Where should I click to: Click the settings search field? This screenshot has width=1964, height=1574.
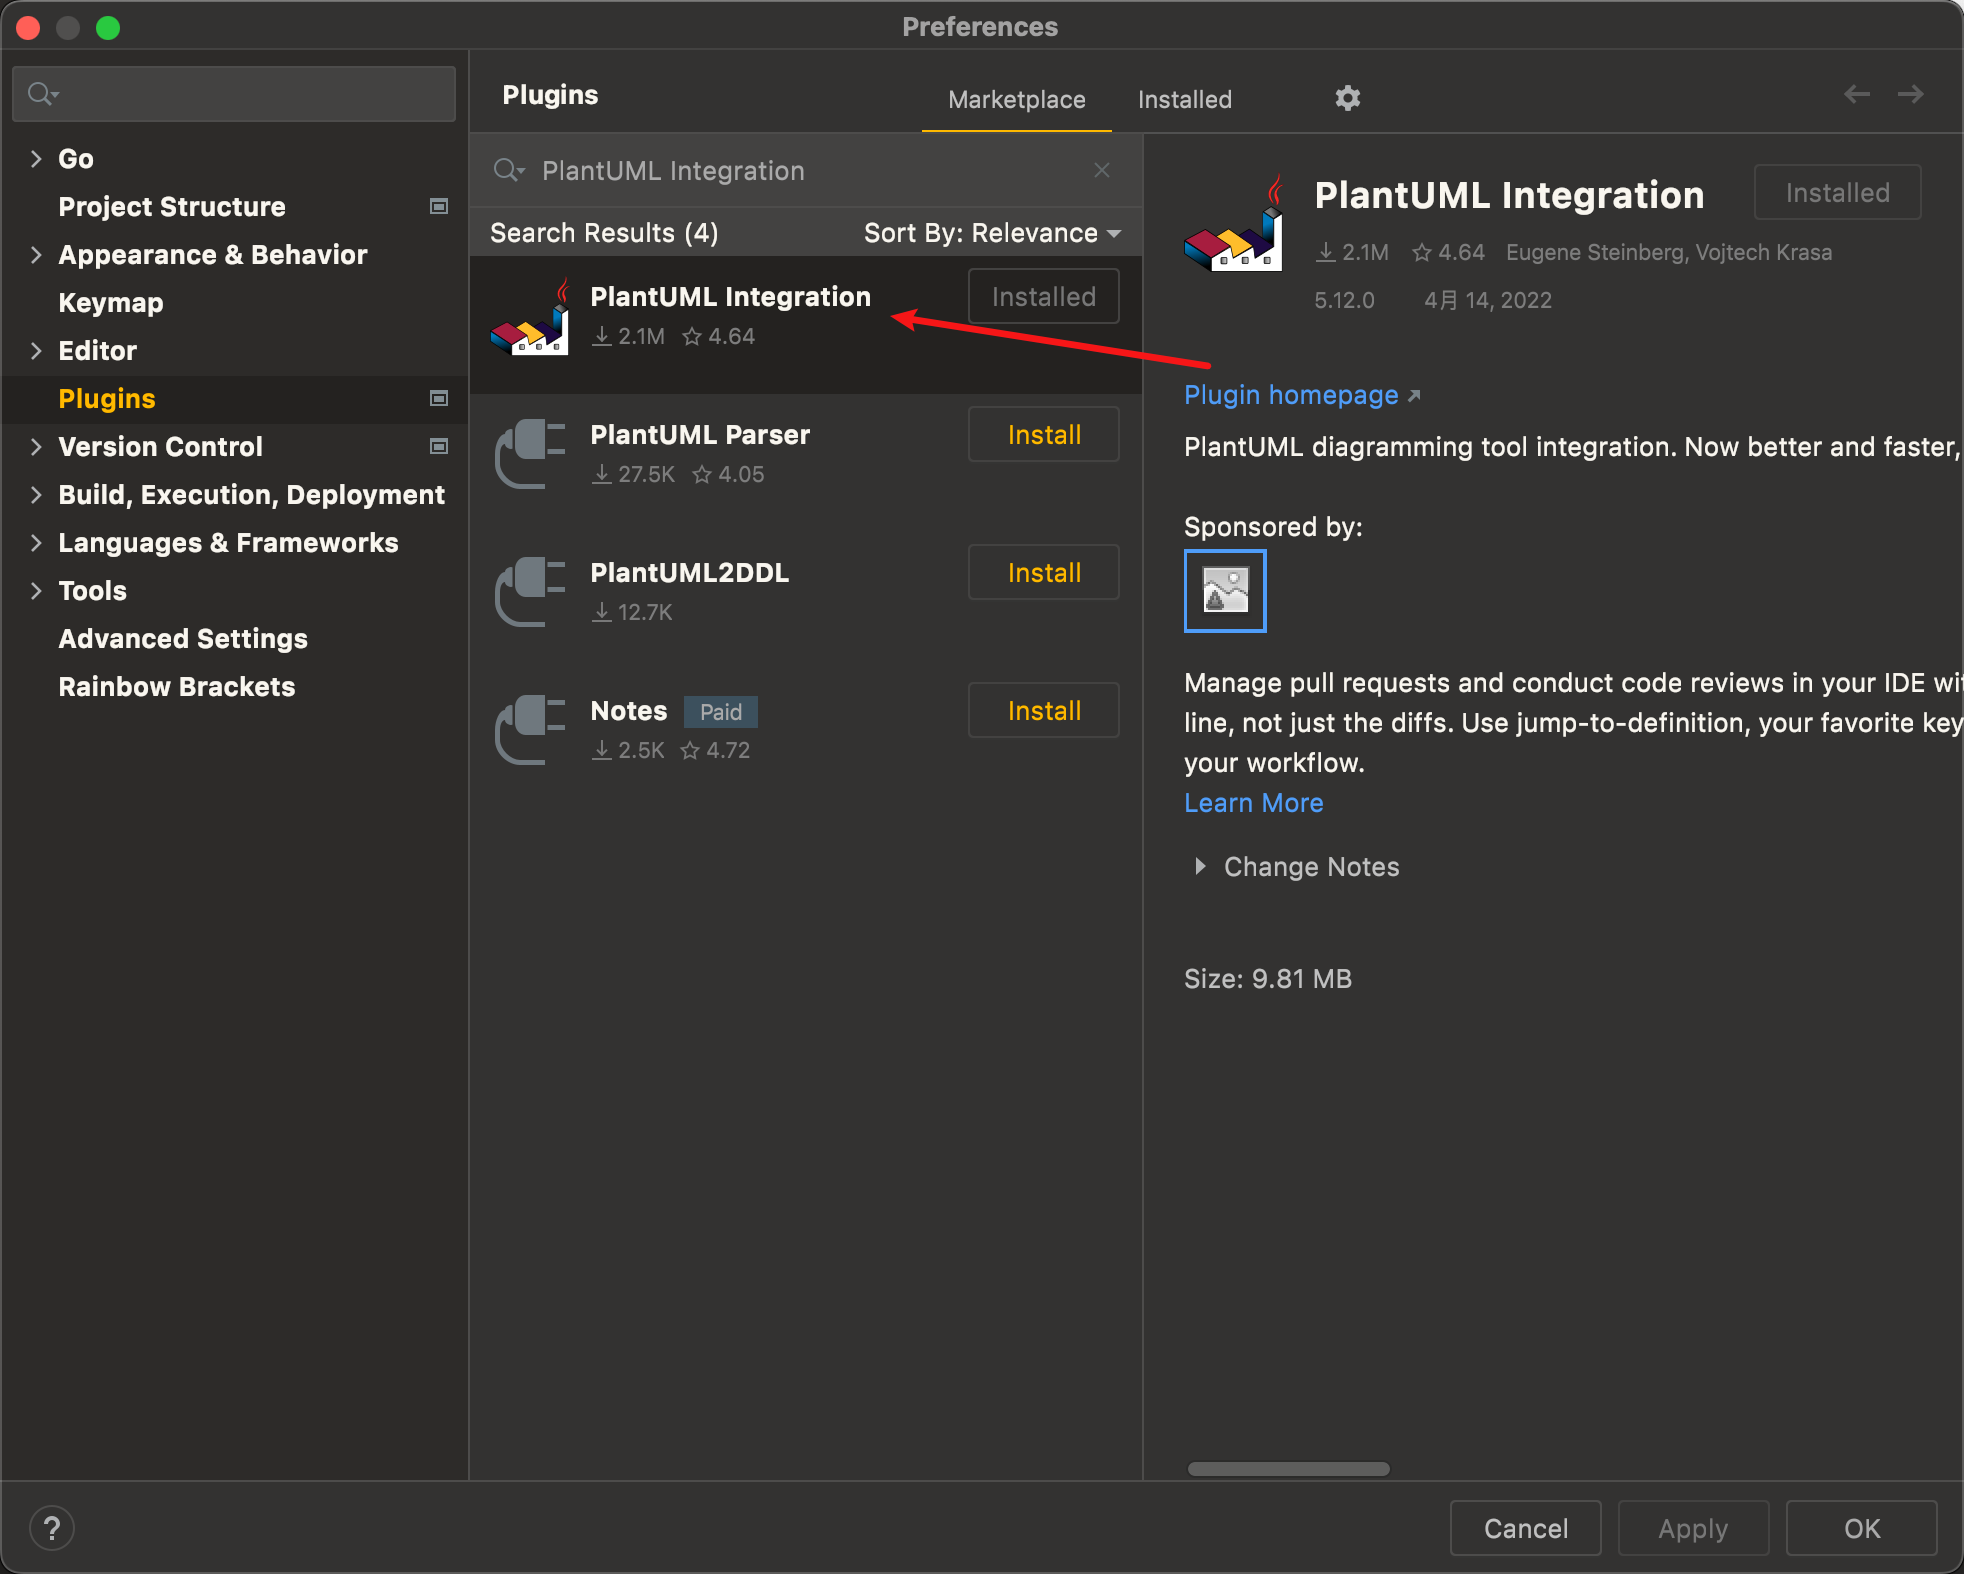point(234,94)
